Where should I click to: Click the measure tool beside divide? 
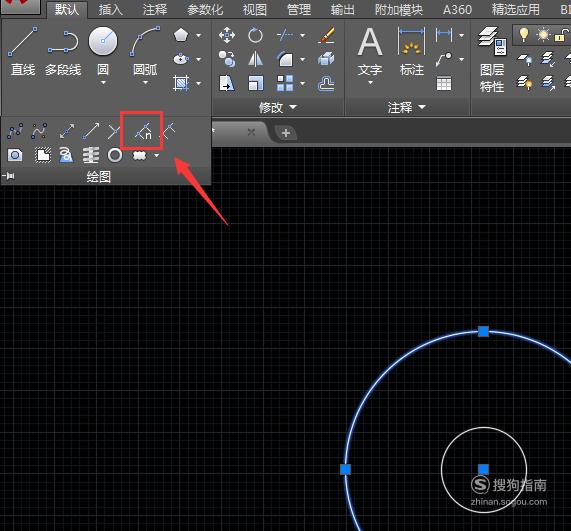click(x=168, y=131)
